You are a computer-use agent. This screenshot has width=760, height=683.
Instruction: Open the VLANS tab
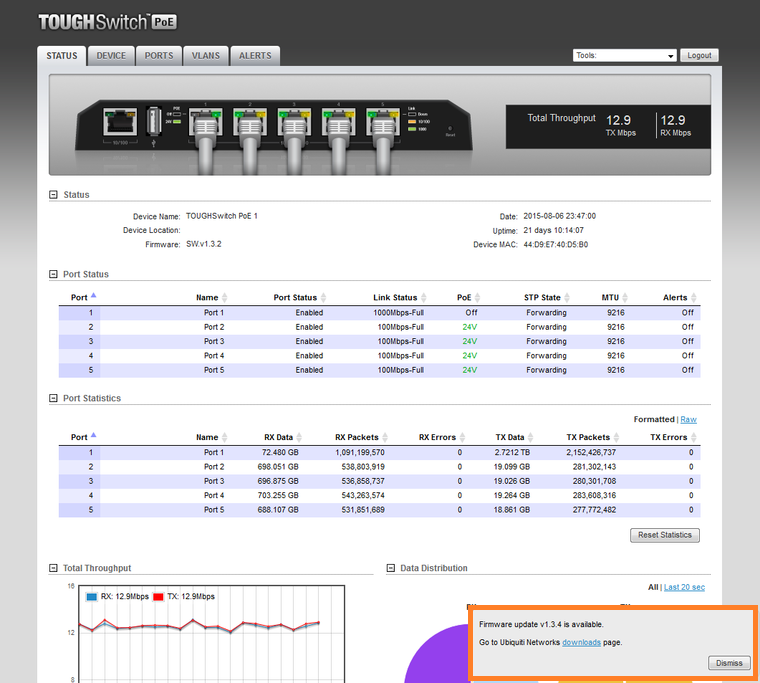point(206,56)
